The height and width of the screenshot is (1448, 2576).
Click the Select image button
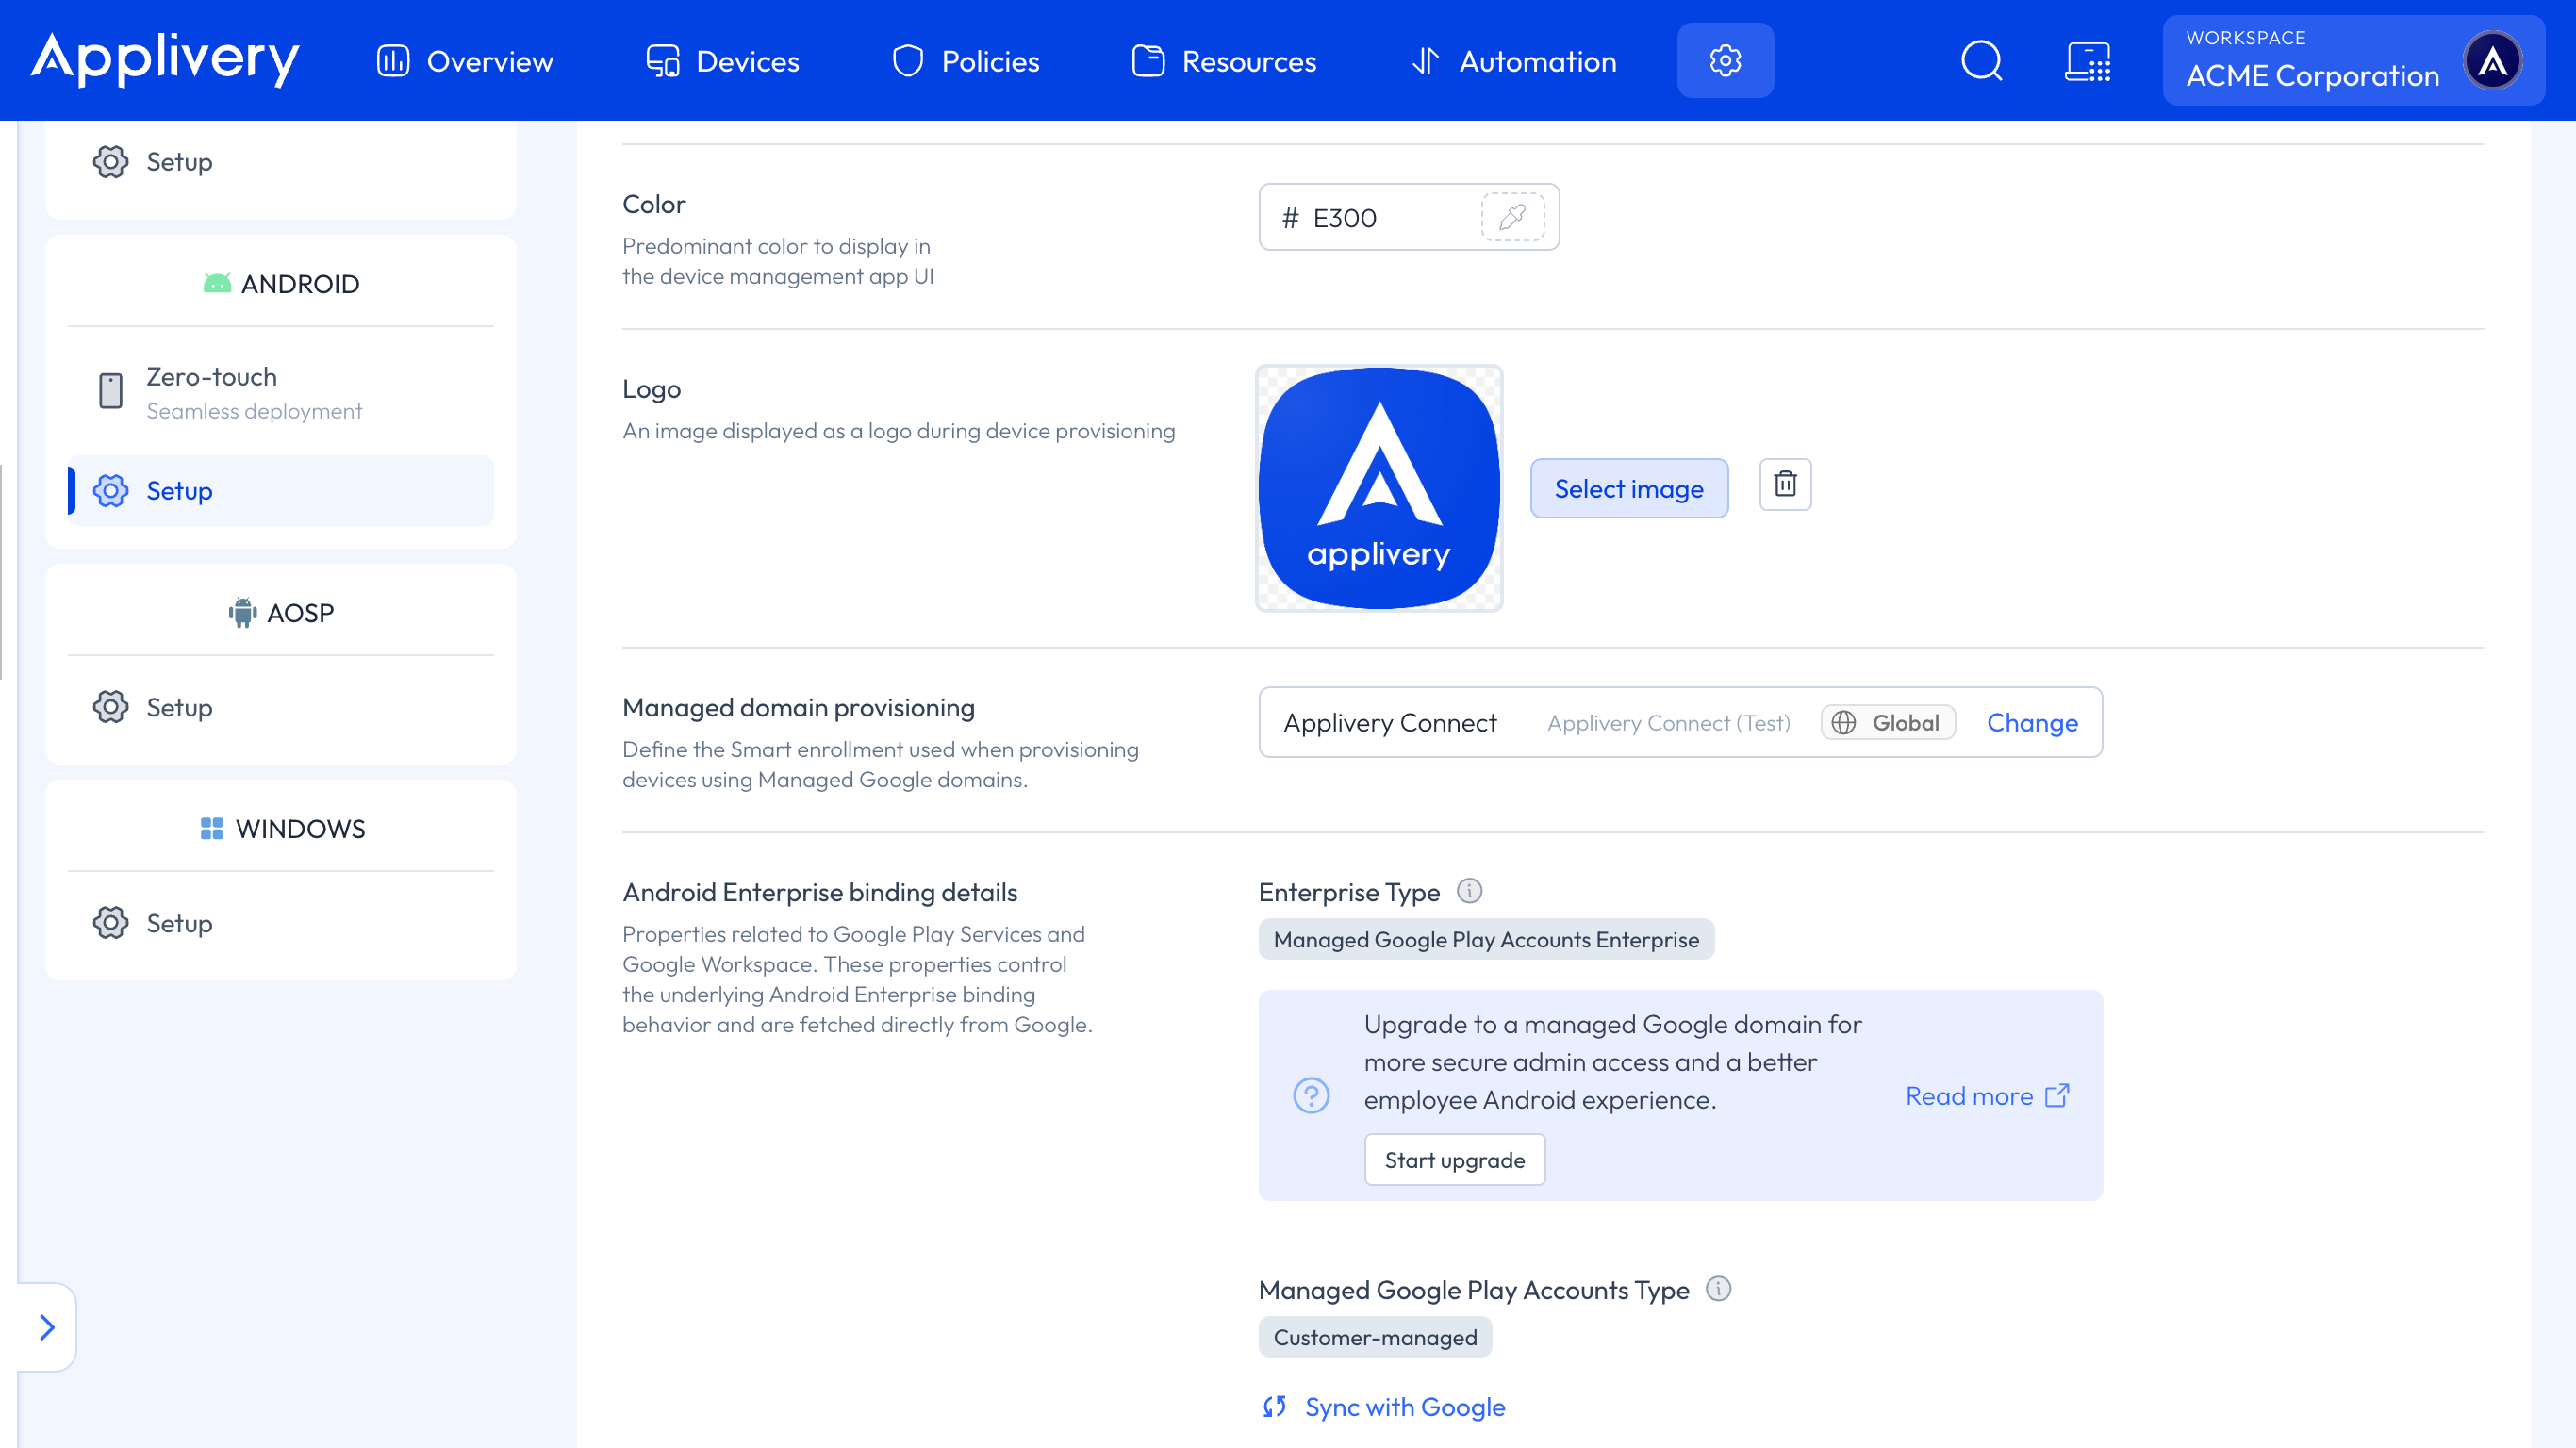coord(1629,488)
